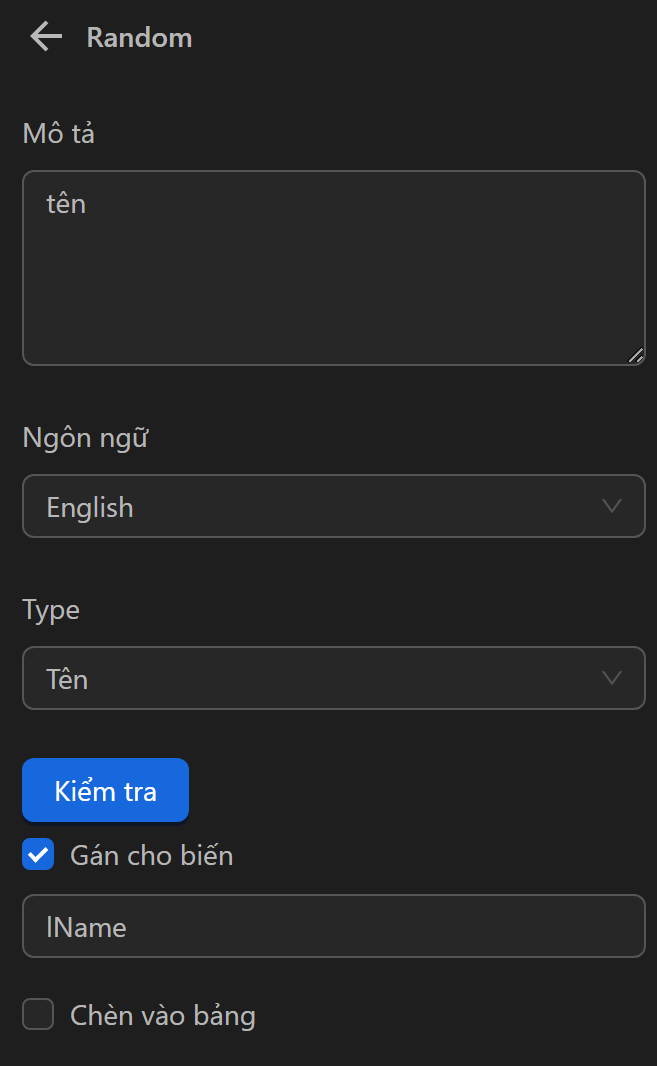Click the Type dropdown chevron arrow
The image size is (657, 1066).
(x=611, y=678)
